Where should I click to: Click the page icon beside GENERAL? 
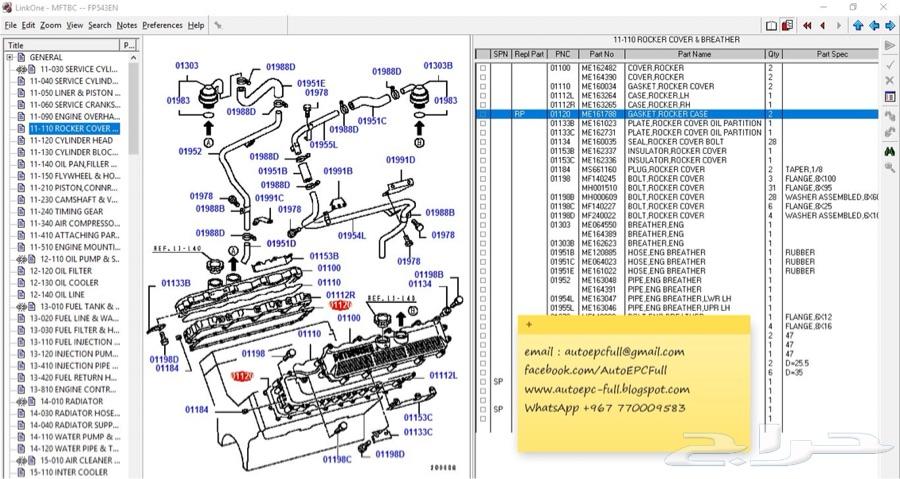point(21,57)
